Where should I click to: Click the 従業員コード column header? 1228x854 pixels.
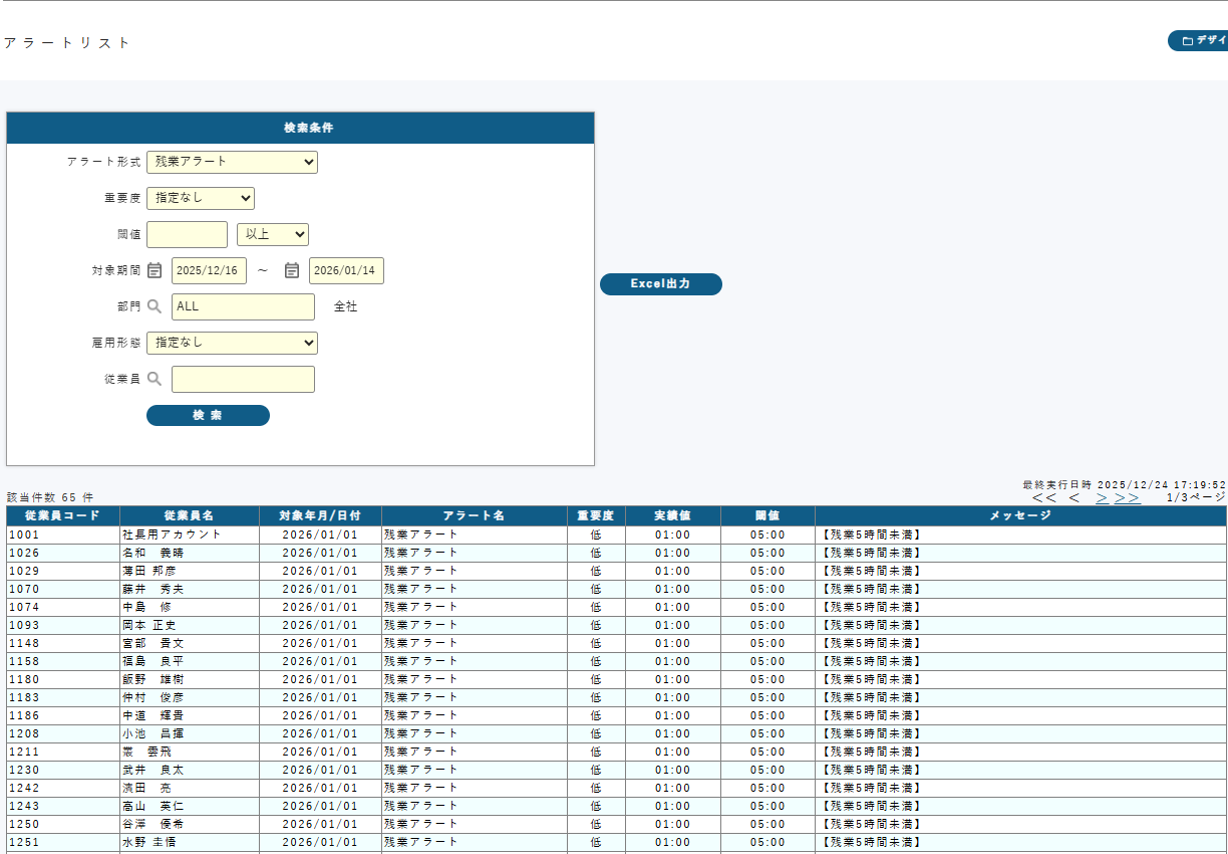pos(62,515)
